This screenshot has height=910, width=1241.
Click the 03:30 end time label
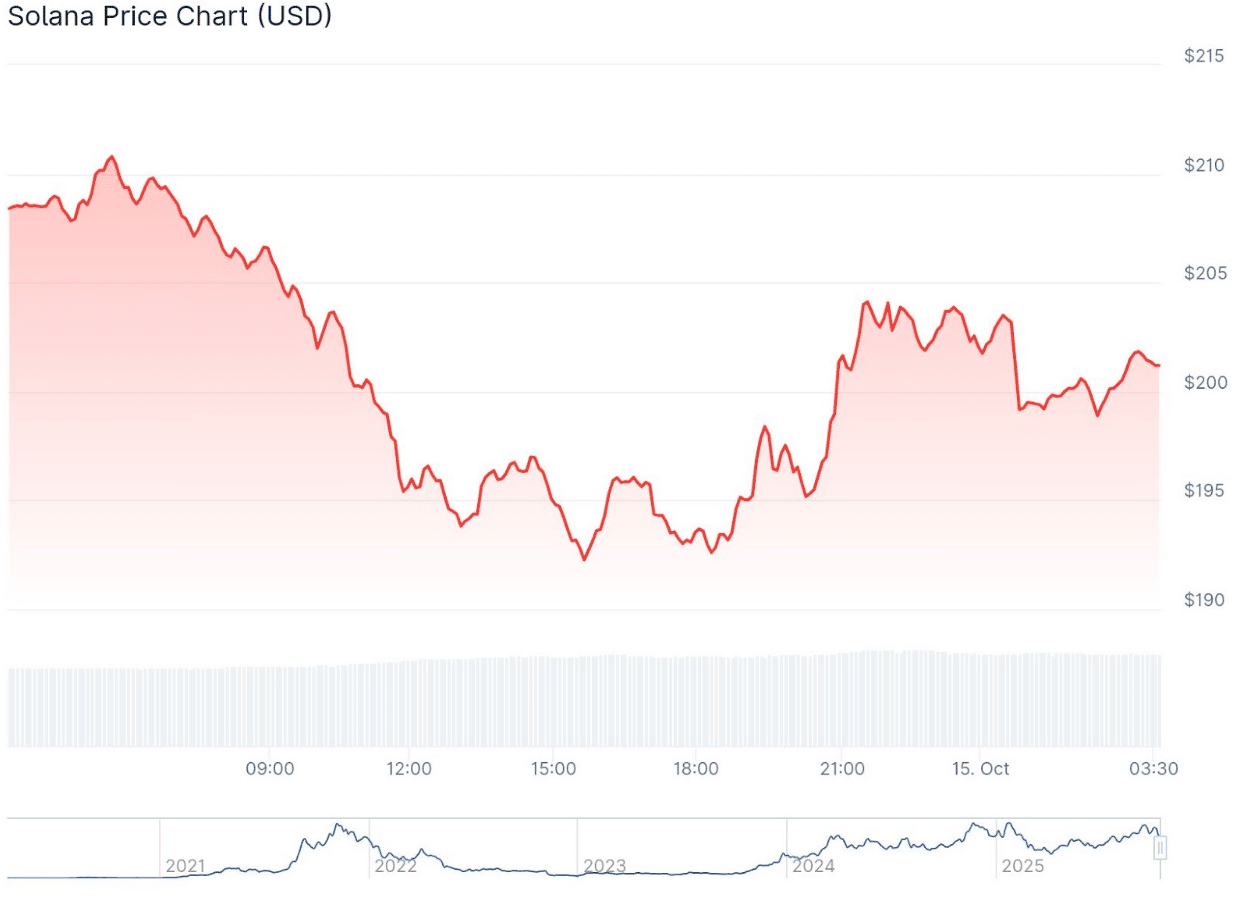[1153, 769]
